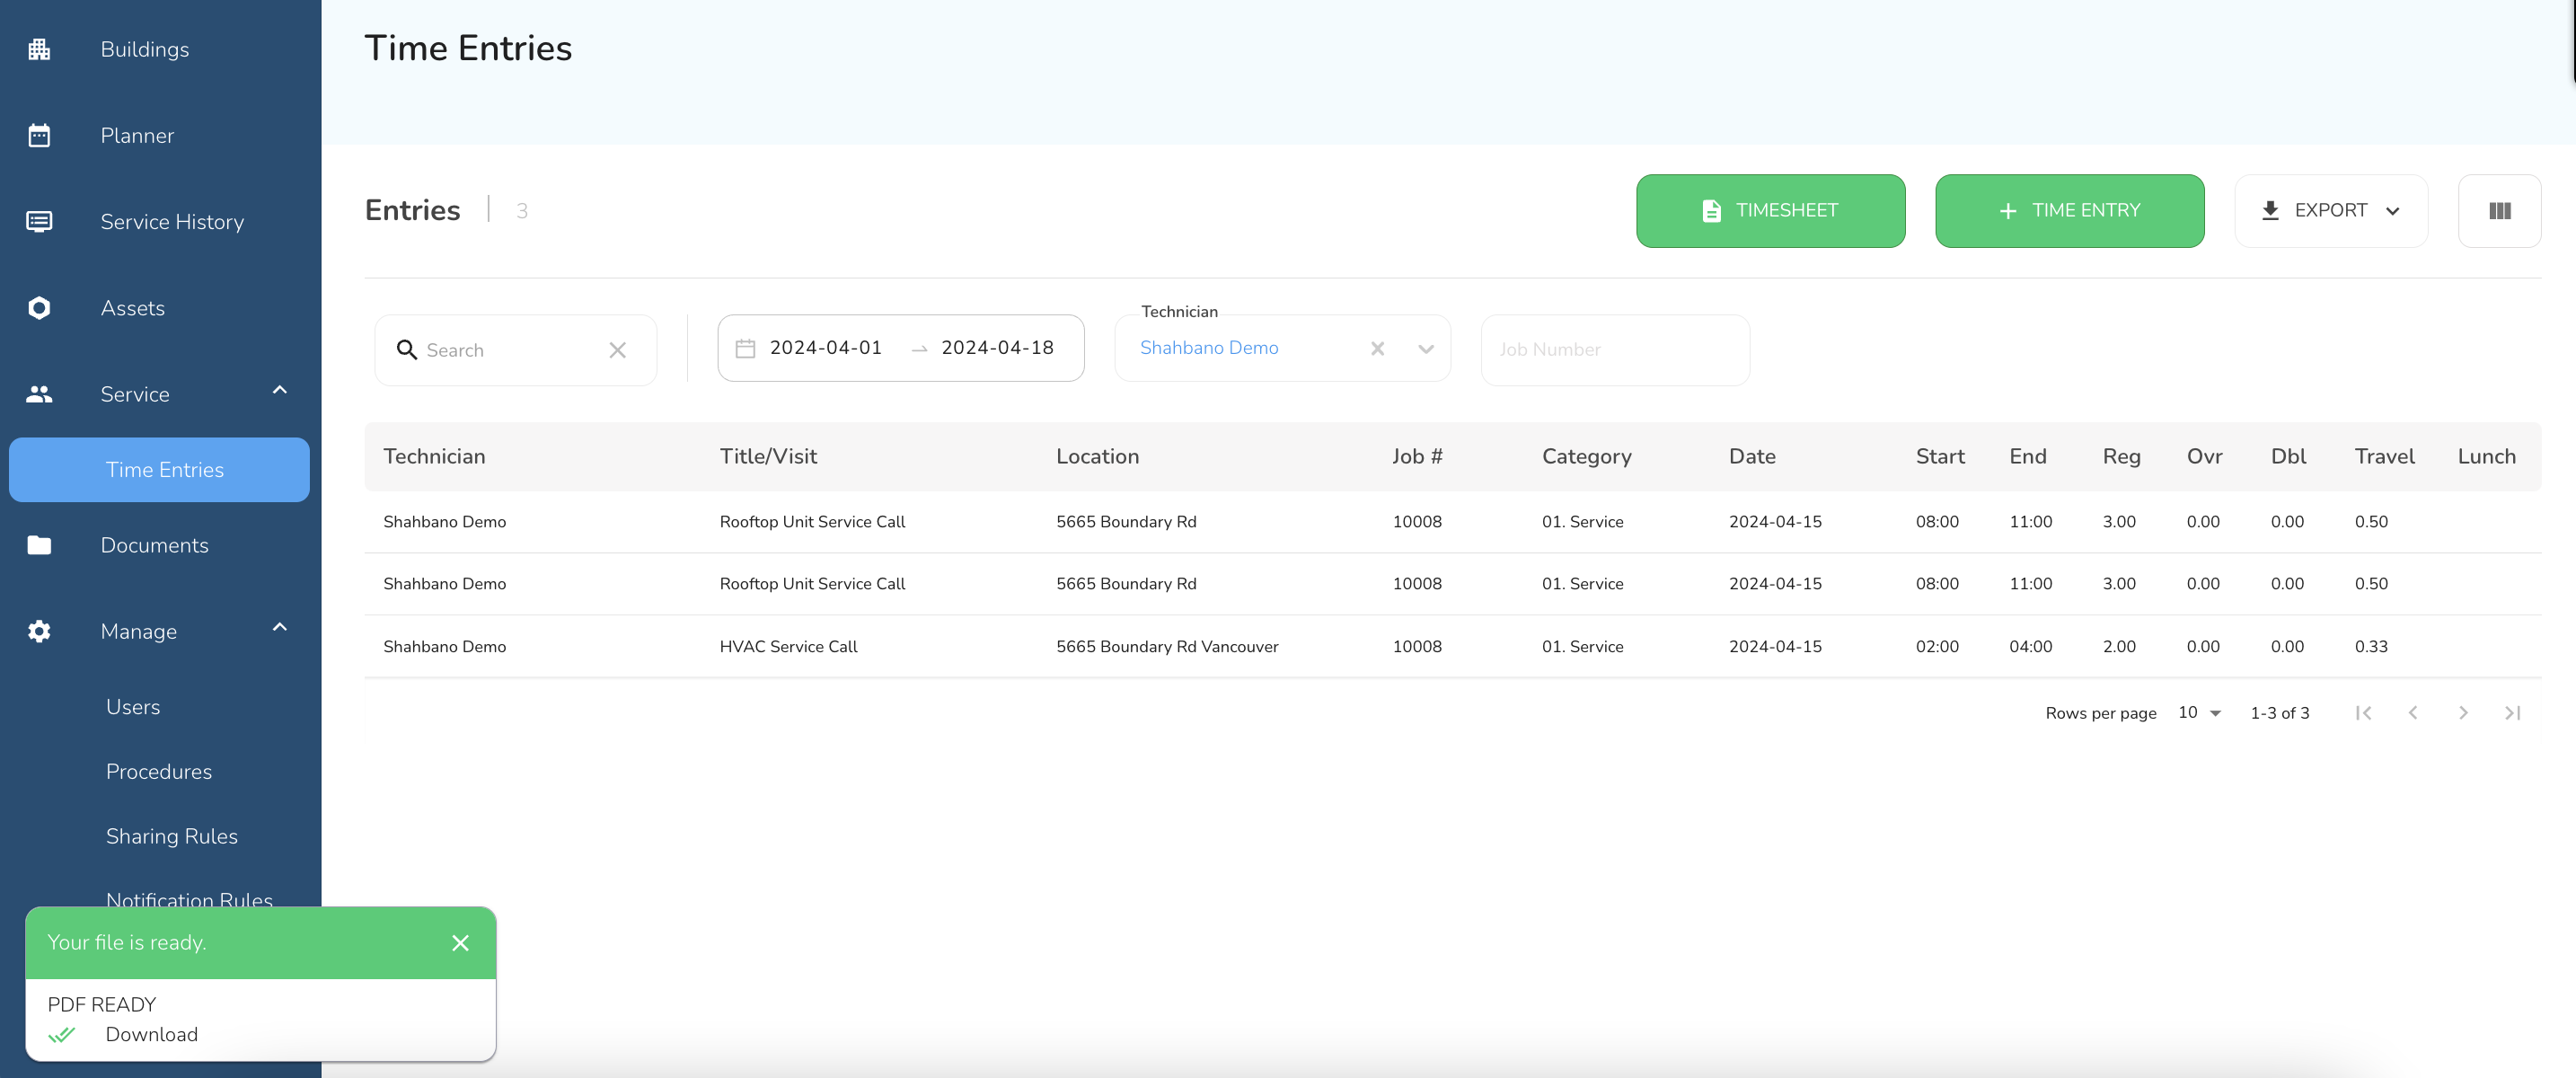
Task: Collapse the Manage sidebar section
Action: (x=280, y=627)
